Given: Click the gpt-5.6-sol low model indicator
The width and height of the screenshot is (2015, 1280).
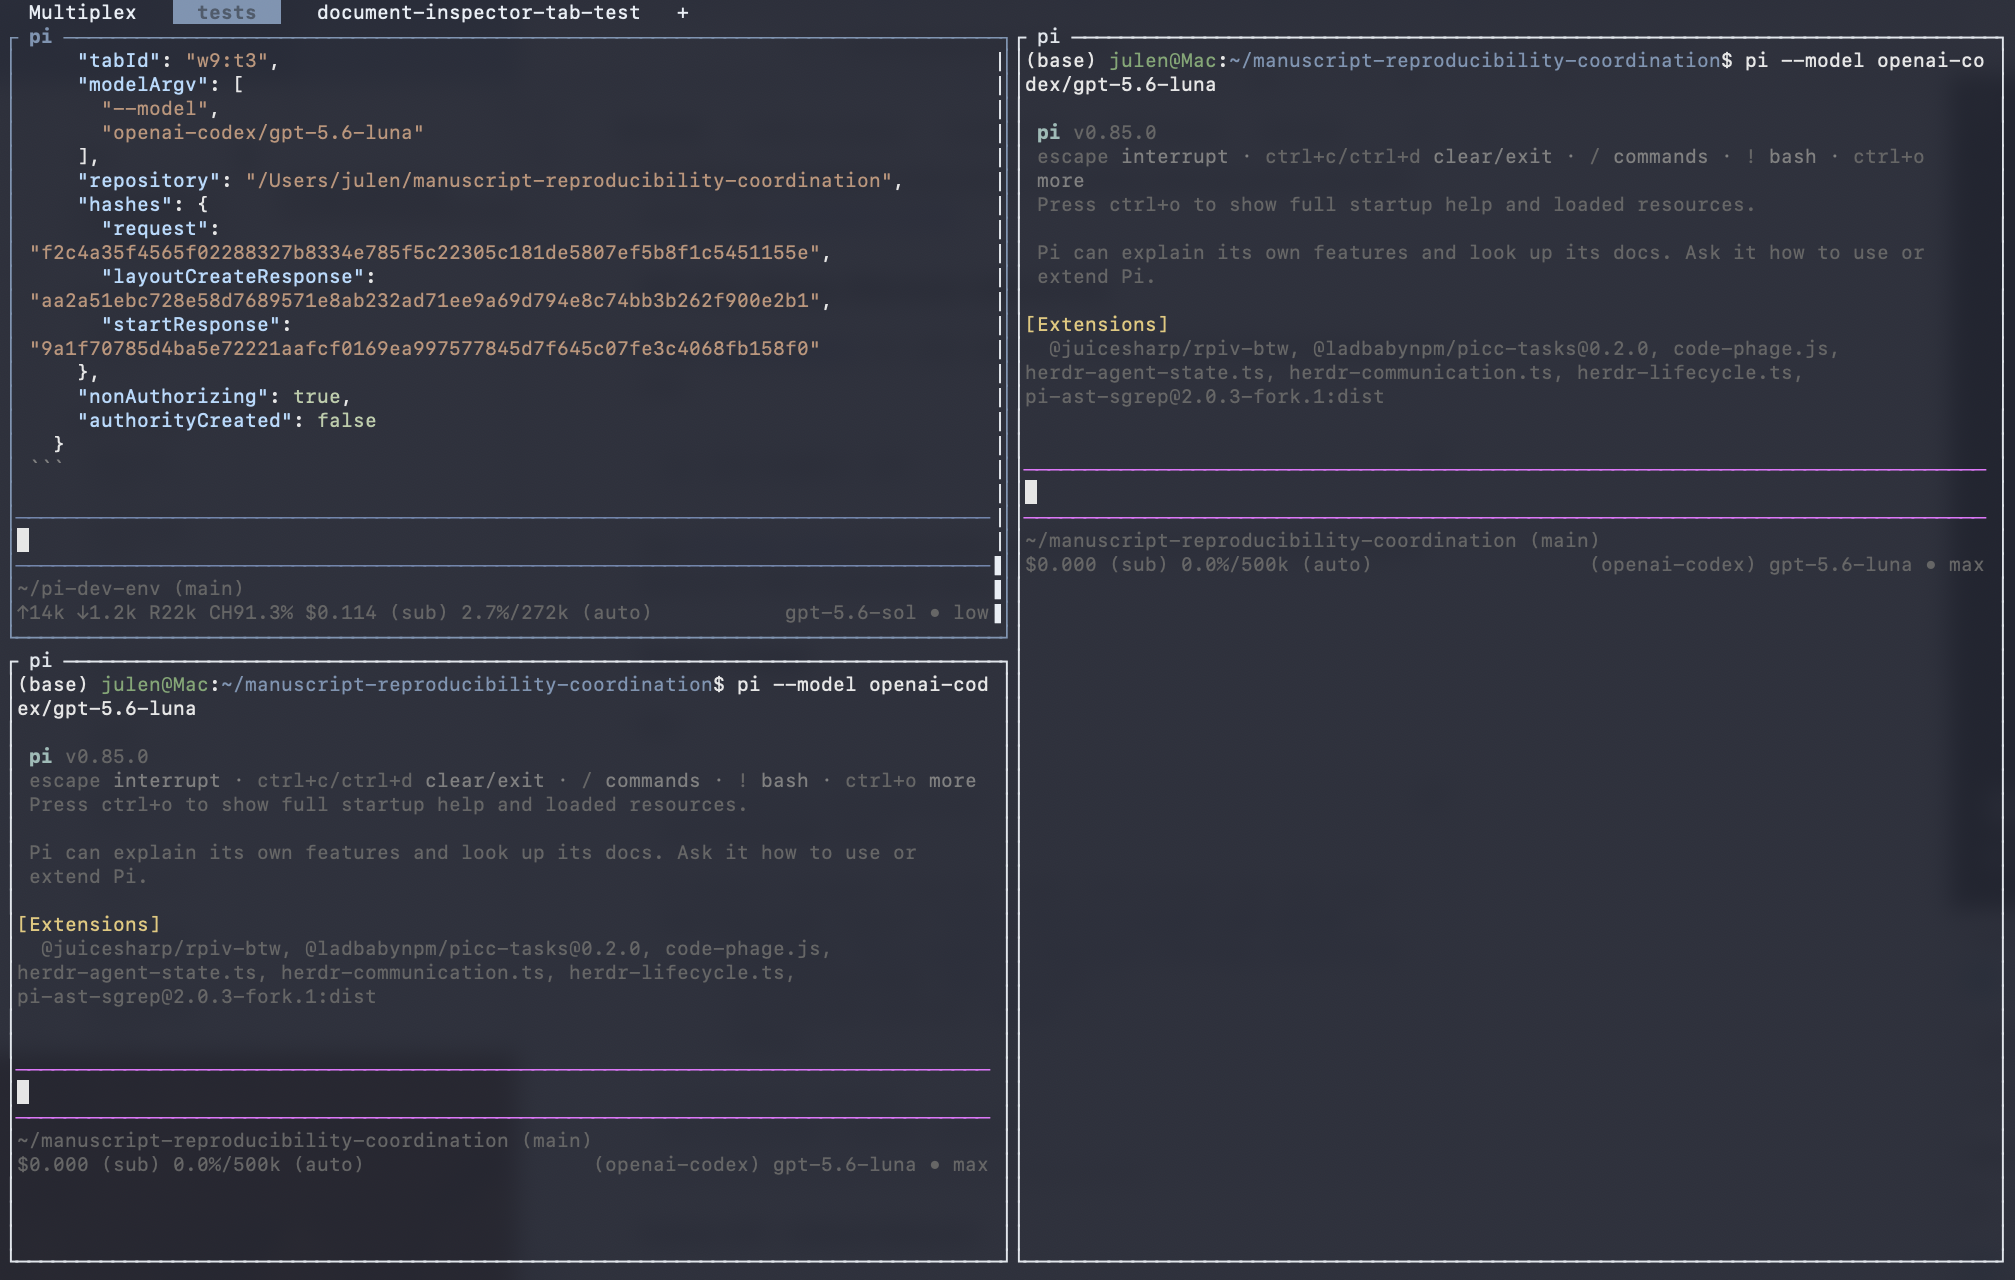Looking at the screenshot, I should click(886, 613).
